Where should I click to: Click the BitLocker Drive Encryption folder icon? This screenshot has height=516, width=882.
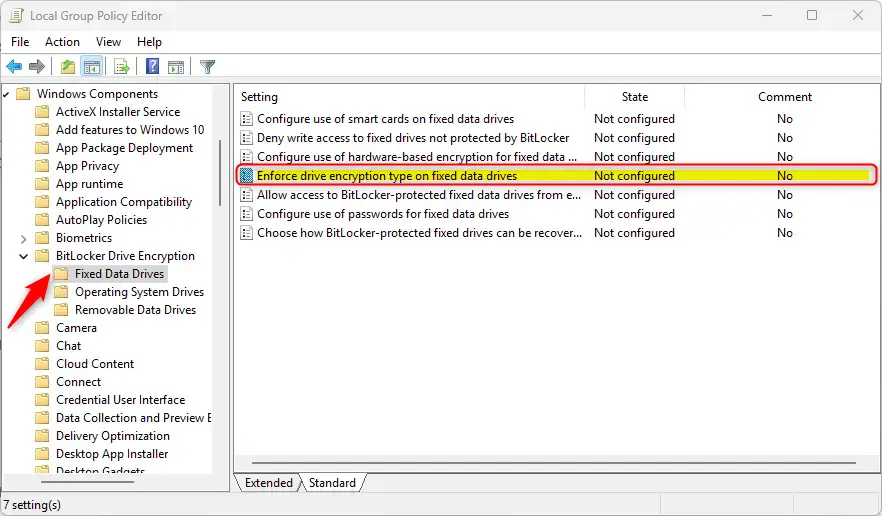42,255
